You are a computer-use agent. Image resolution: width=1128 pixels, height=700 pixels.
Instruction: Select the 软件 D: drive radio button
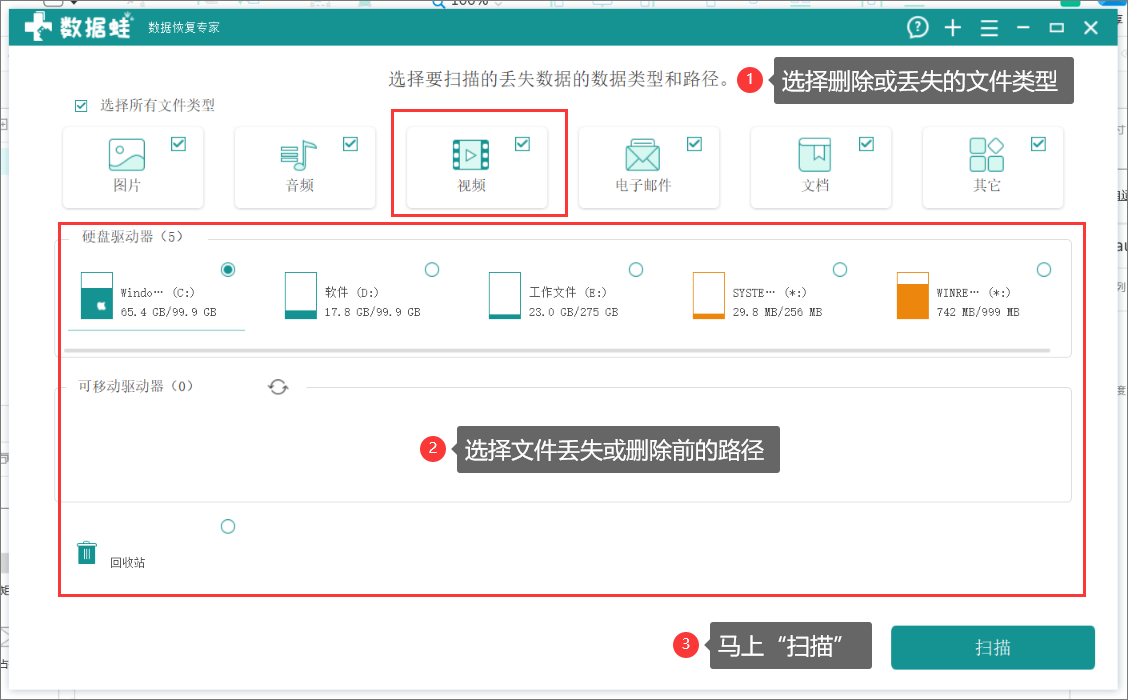click(432, 270)
